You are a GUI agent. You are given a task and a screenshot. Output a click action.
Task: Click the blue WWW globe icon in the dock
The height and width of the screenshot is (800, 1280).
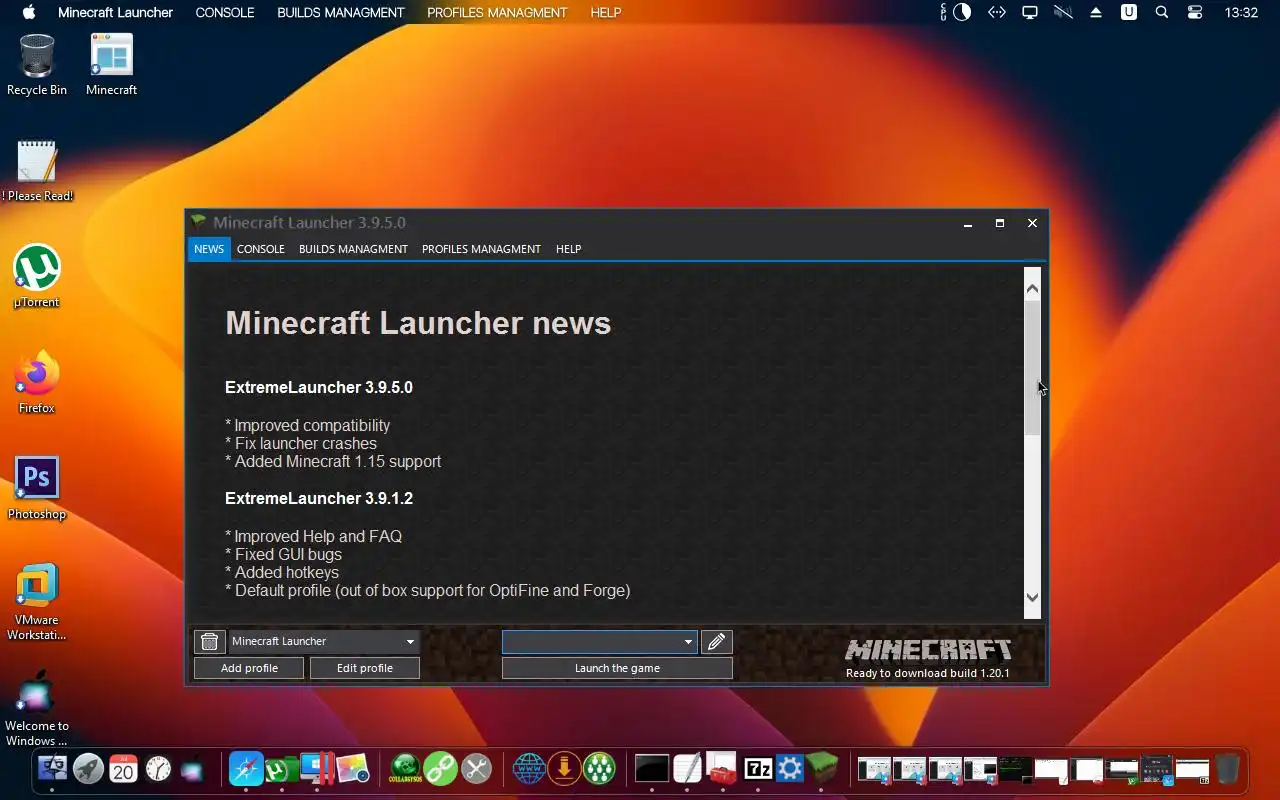[529, 768]
